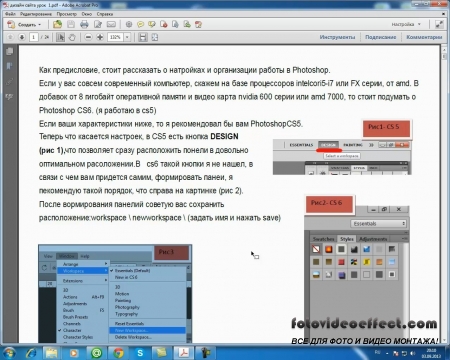Open Skype from taskbar
Viewport: 450px width, 360px height.
pyautogui.click(x=140, y=353)
